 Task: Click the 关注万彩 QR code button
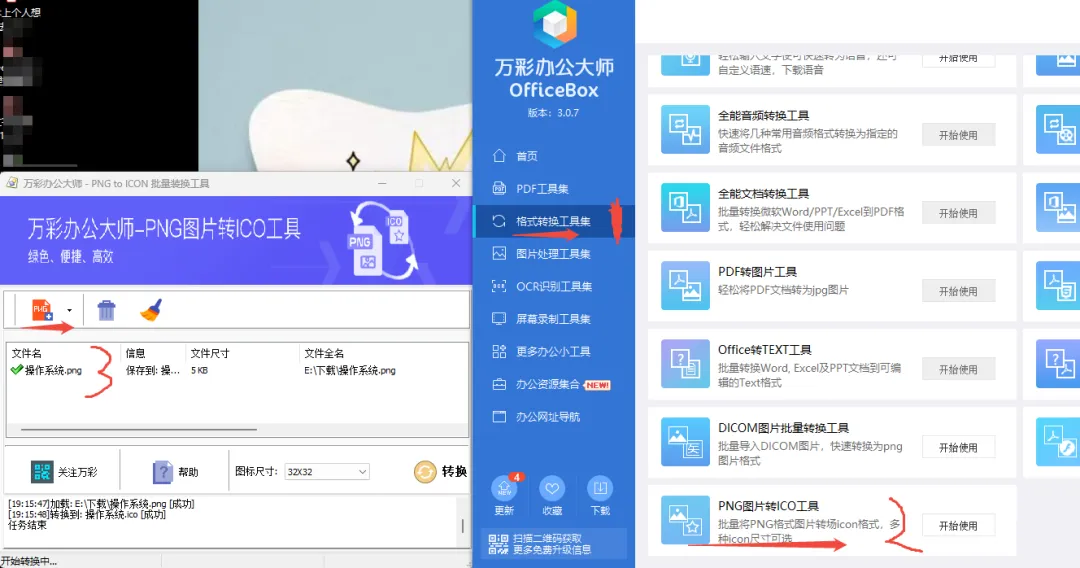[64, 472]
